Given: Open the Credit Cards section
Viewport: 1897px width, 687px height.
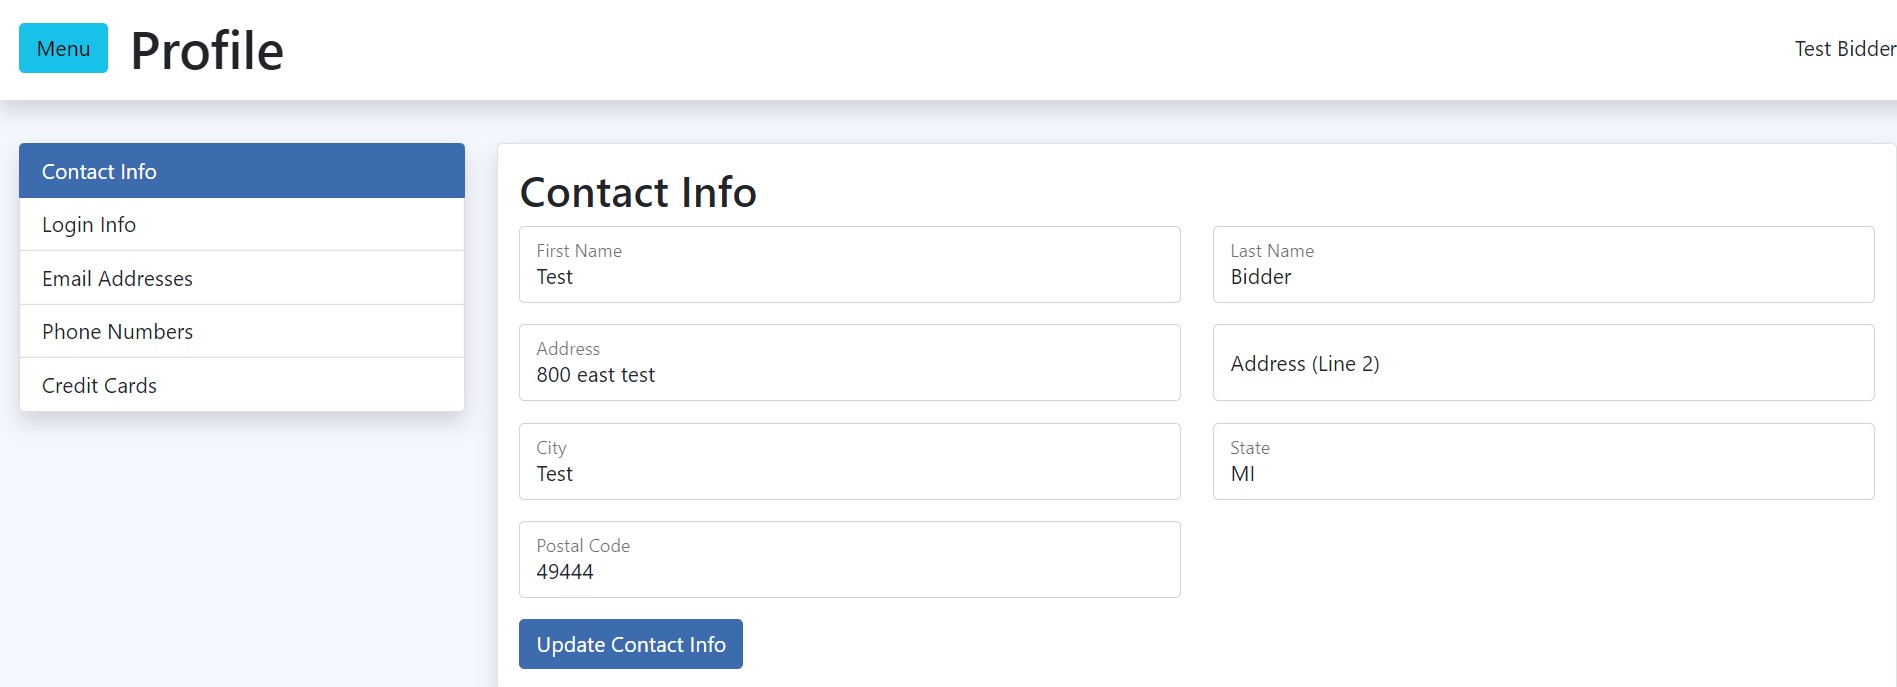Looking at the screenshot, I should tap(241, 385).
